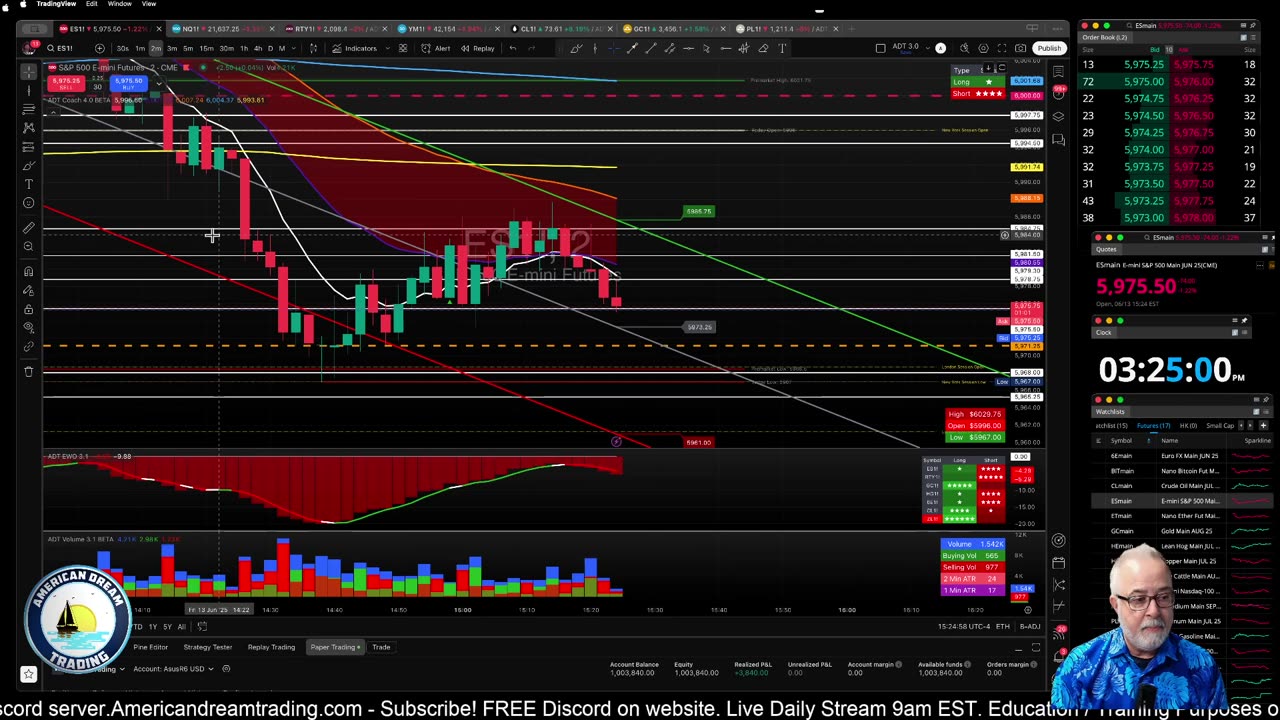Screen dimensions: 1280x720
Task: Select the crosshair cursor tool in left sidebar
Action: (28, 70)
